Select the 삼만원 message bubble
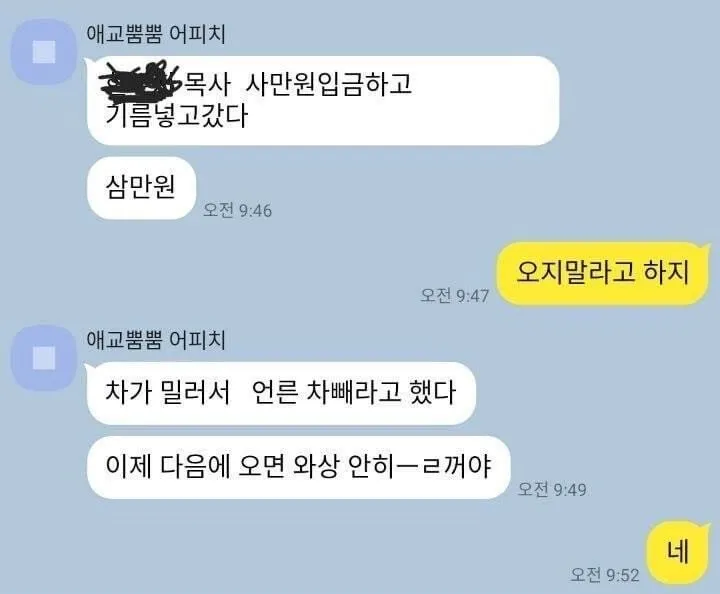This screenshot has width=720, height=594. click(141, 188)
